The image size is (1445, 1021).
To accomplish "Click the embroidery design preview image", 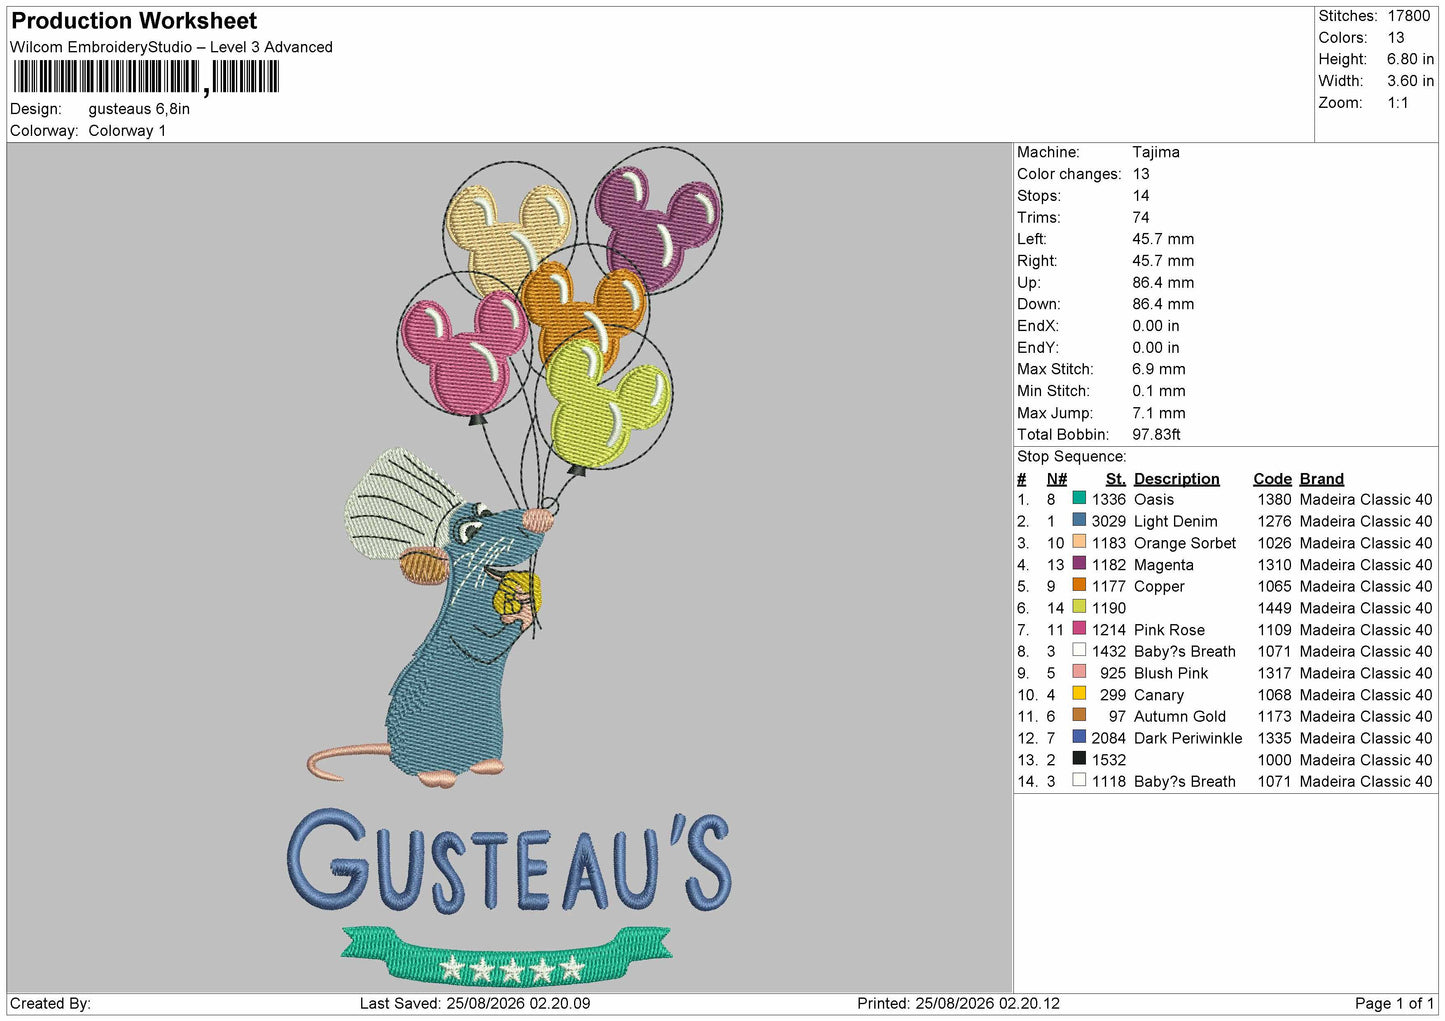I will [x=510, y=568].
